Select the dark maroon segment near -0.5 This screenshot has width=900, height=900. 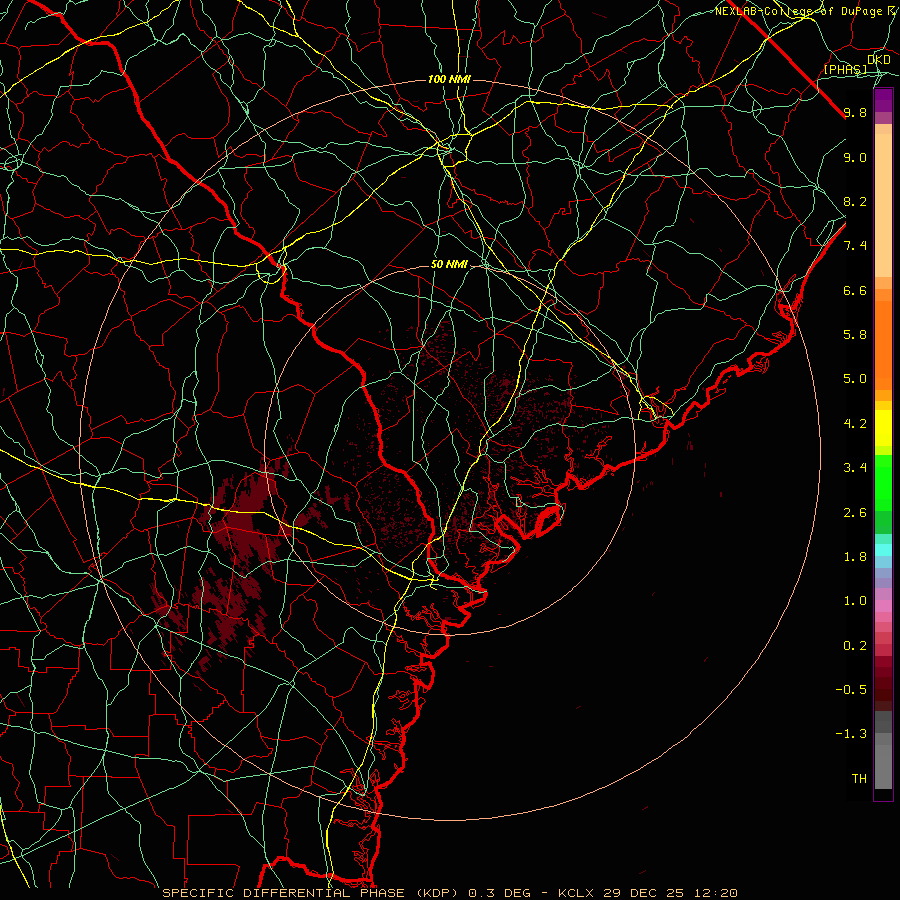(883, 689)
